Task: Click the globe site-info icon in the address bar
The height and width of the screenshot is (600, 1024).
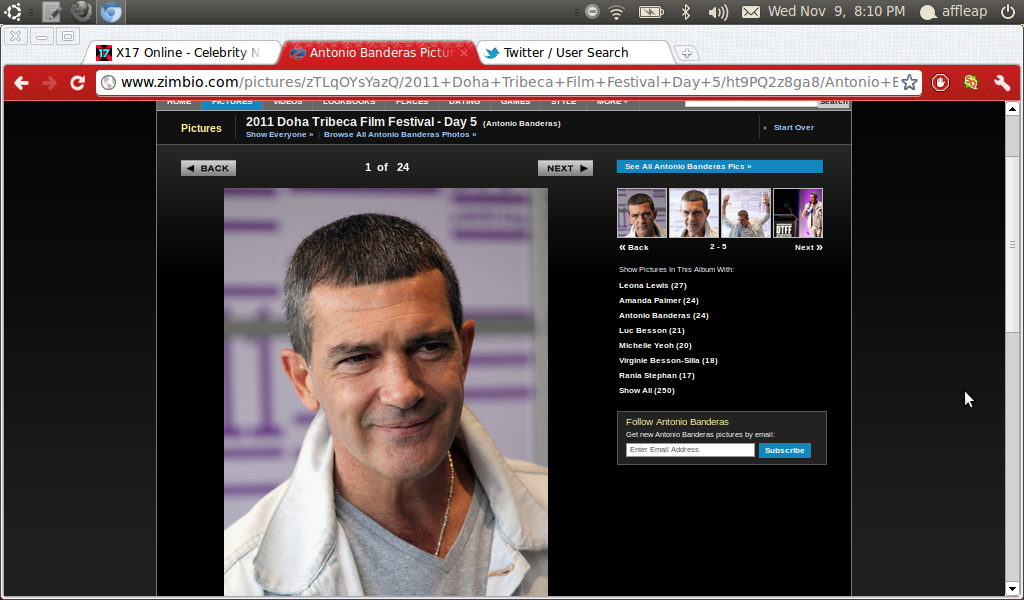Action: [108, 82]
